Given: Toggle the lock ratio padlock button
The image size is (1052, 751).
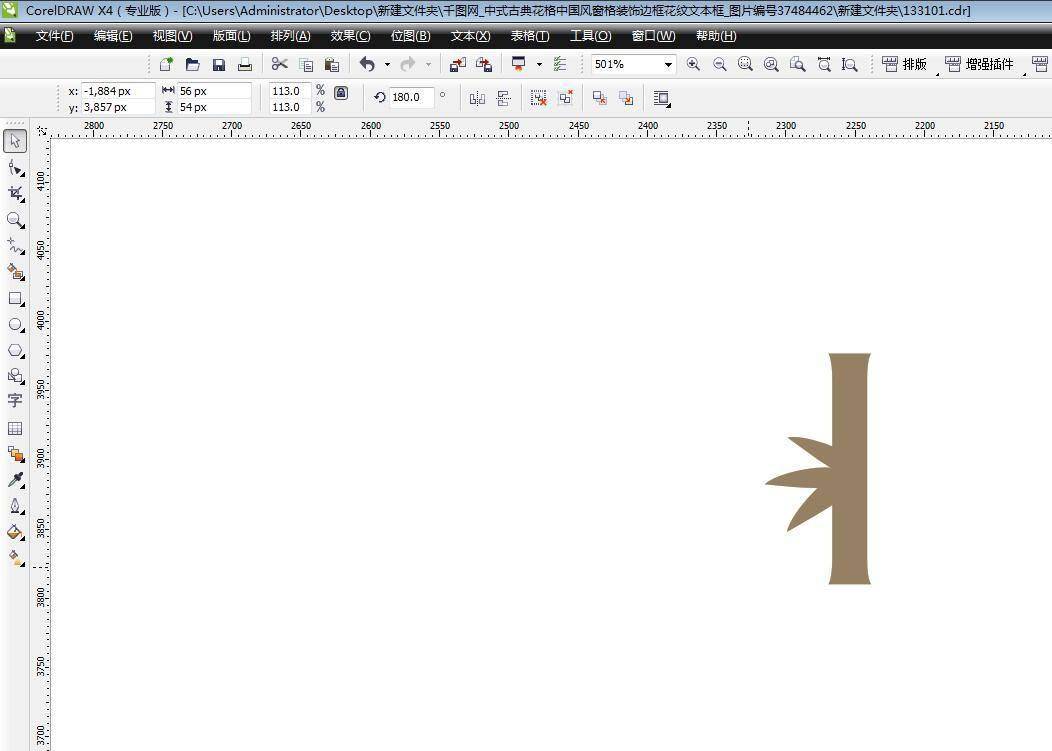Looking at the screenshot, I should (x=341, y=93).
